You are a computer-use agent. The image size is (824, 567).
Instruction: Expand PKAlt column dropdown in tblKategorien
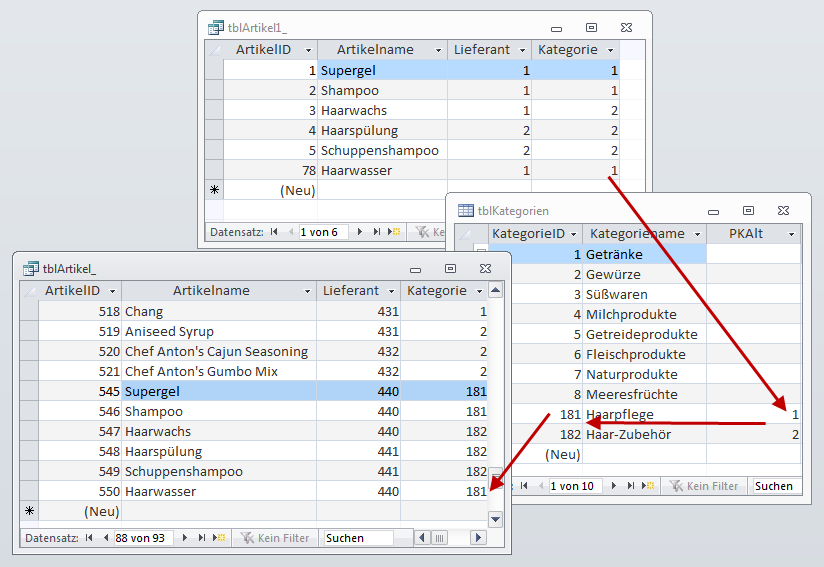click(791, 234)
